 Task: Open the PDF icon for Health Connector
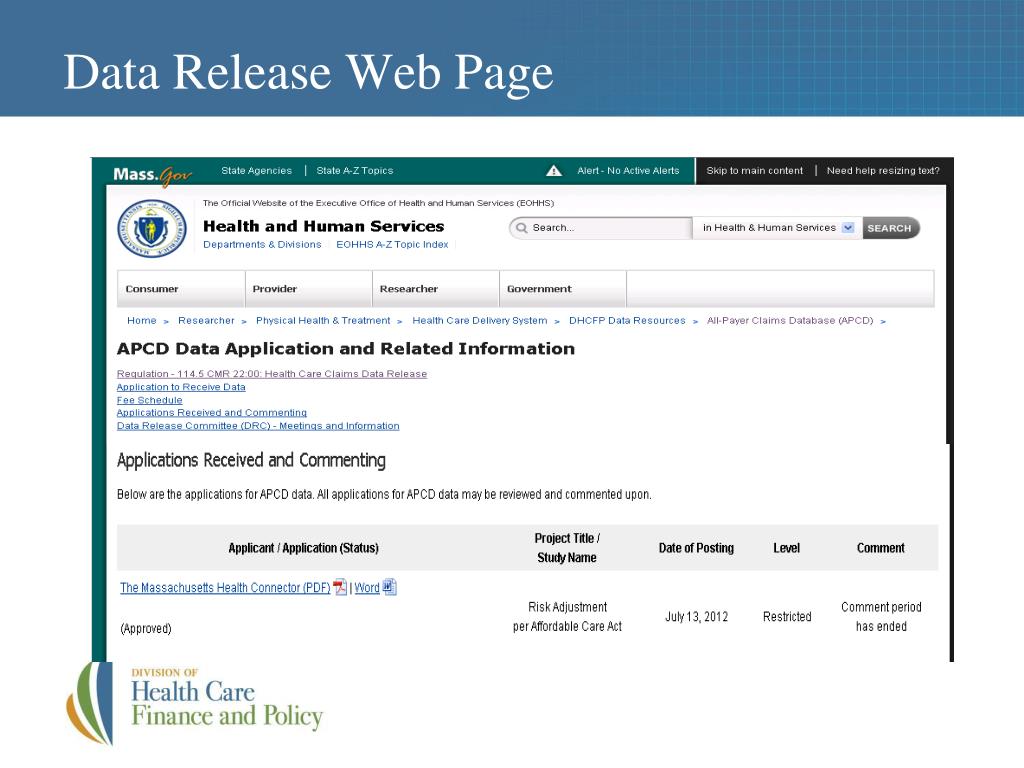(x=340, y=587)
